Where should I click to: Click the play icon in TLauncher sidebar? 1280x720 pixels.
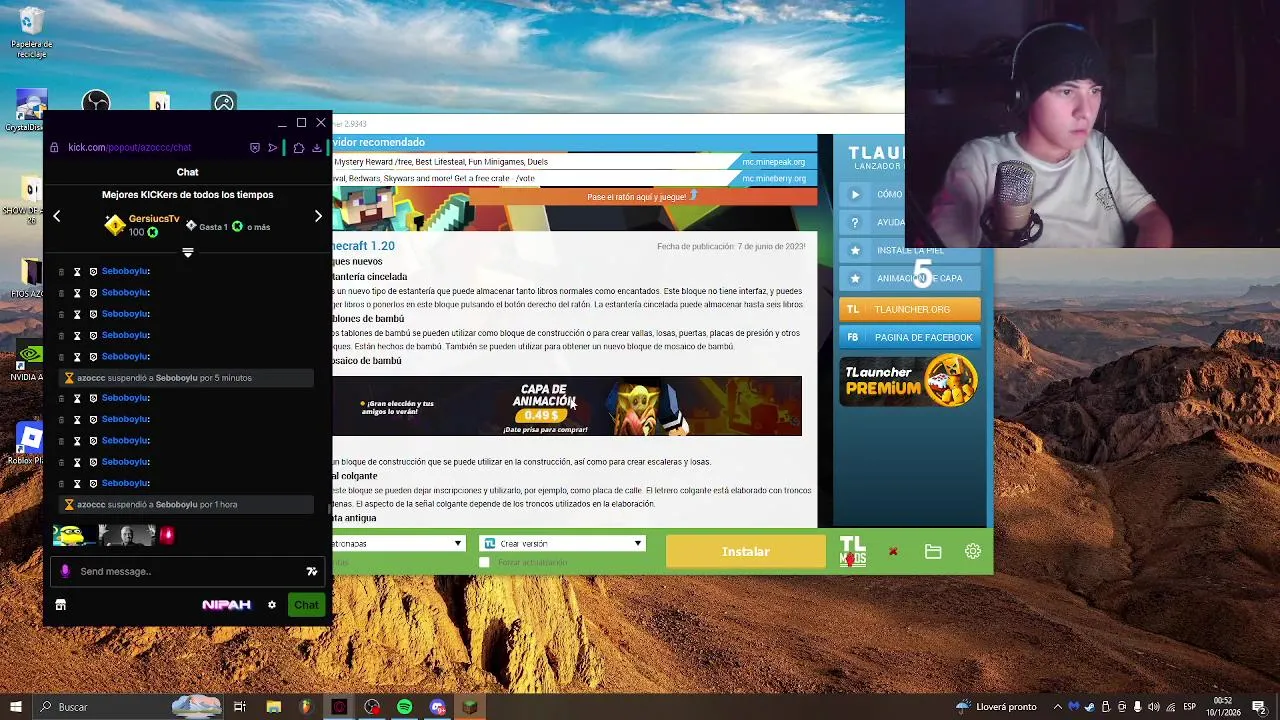tap(854, 195)
